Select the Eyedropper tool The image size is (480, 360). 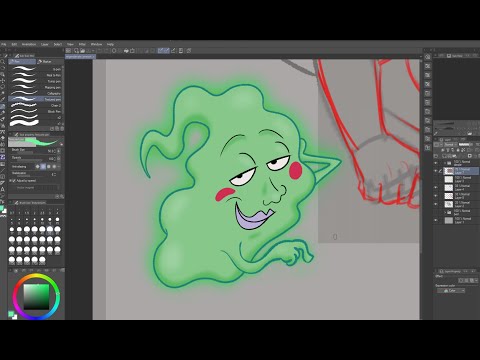(3, 99)
